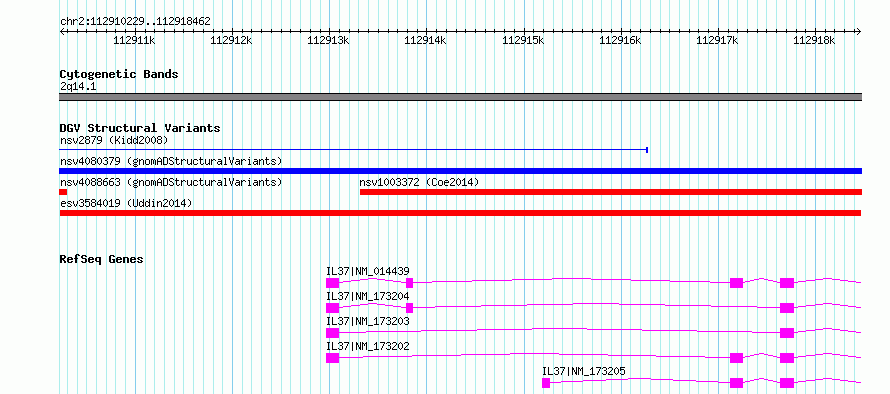Open the IL37|NM_014439 transcript label
The image size is (890, 394).
tap(368, 271)
